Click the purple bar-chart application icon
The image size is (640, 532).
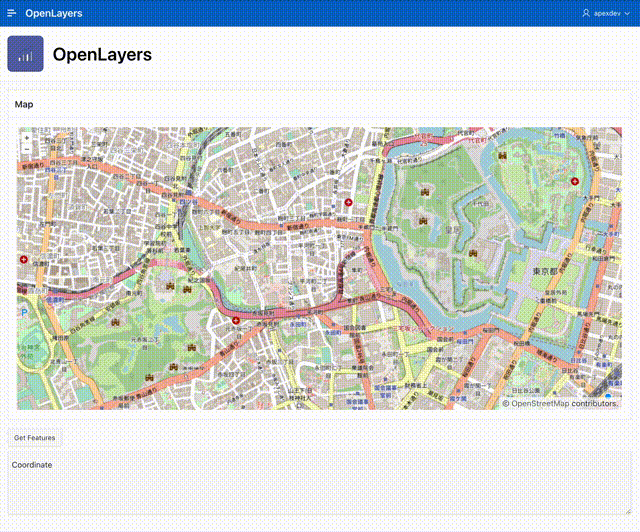point(25,53)
